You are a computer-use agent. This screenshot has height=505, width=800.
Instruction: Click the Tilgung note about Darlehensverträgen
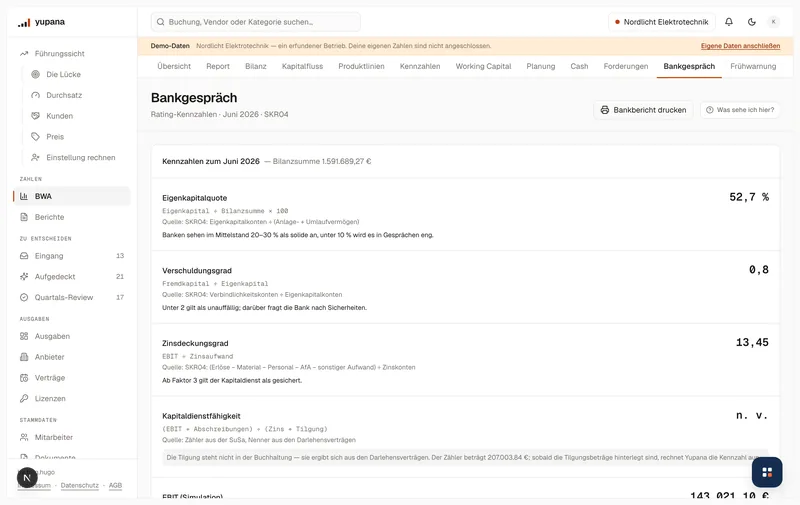[465, 458]
